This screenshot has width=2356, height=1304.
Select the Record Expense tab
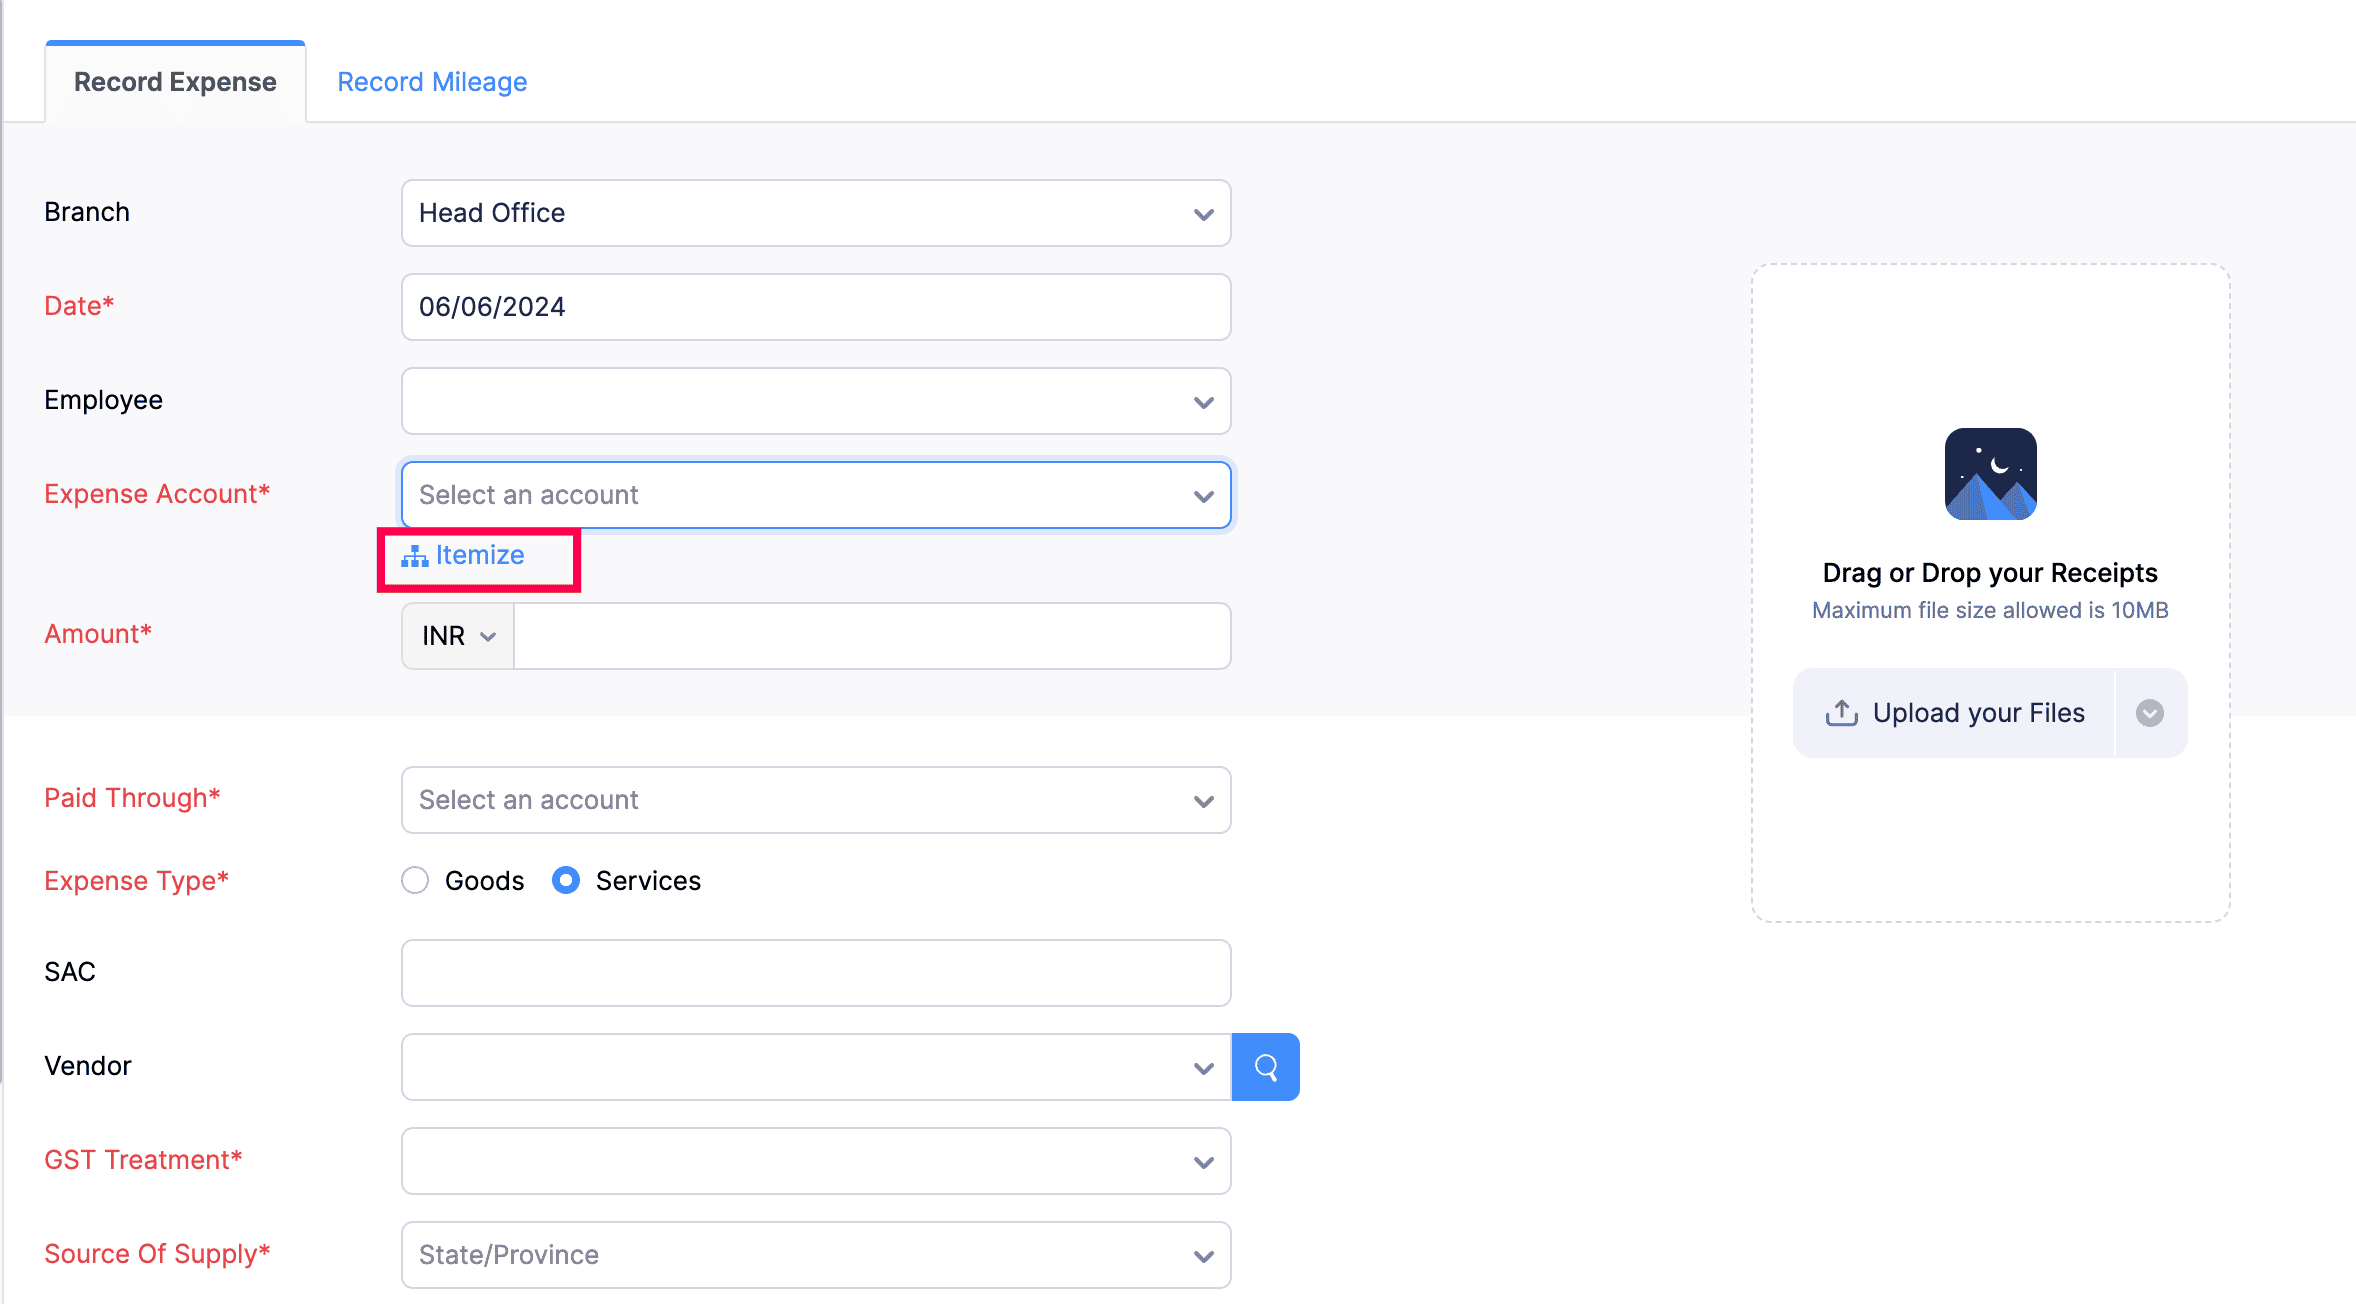174,81
